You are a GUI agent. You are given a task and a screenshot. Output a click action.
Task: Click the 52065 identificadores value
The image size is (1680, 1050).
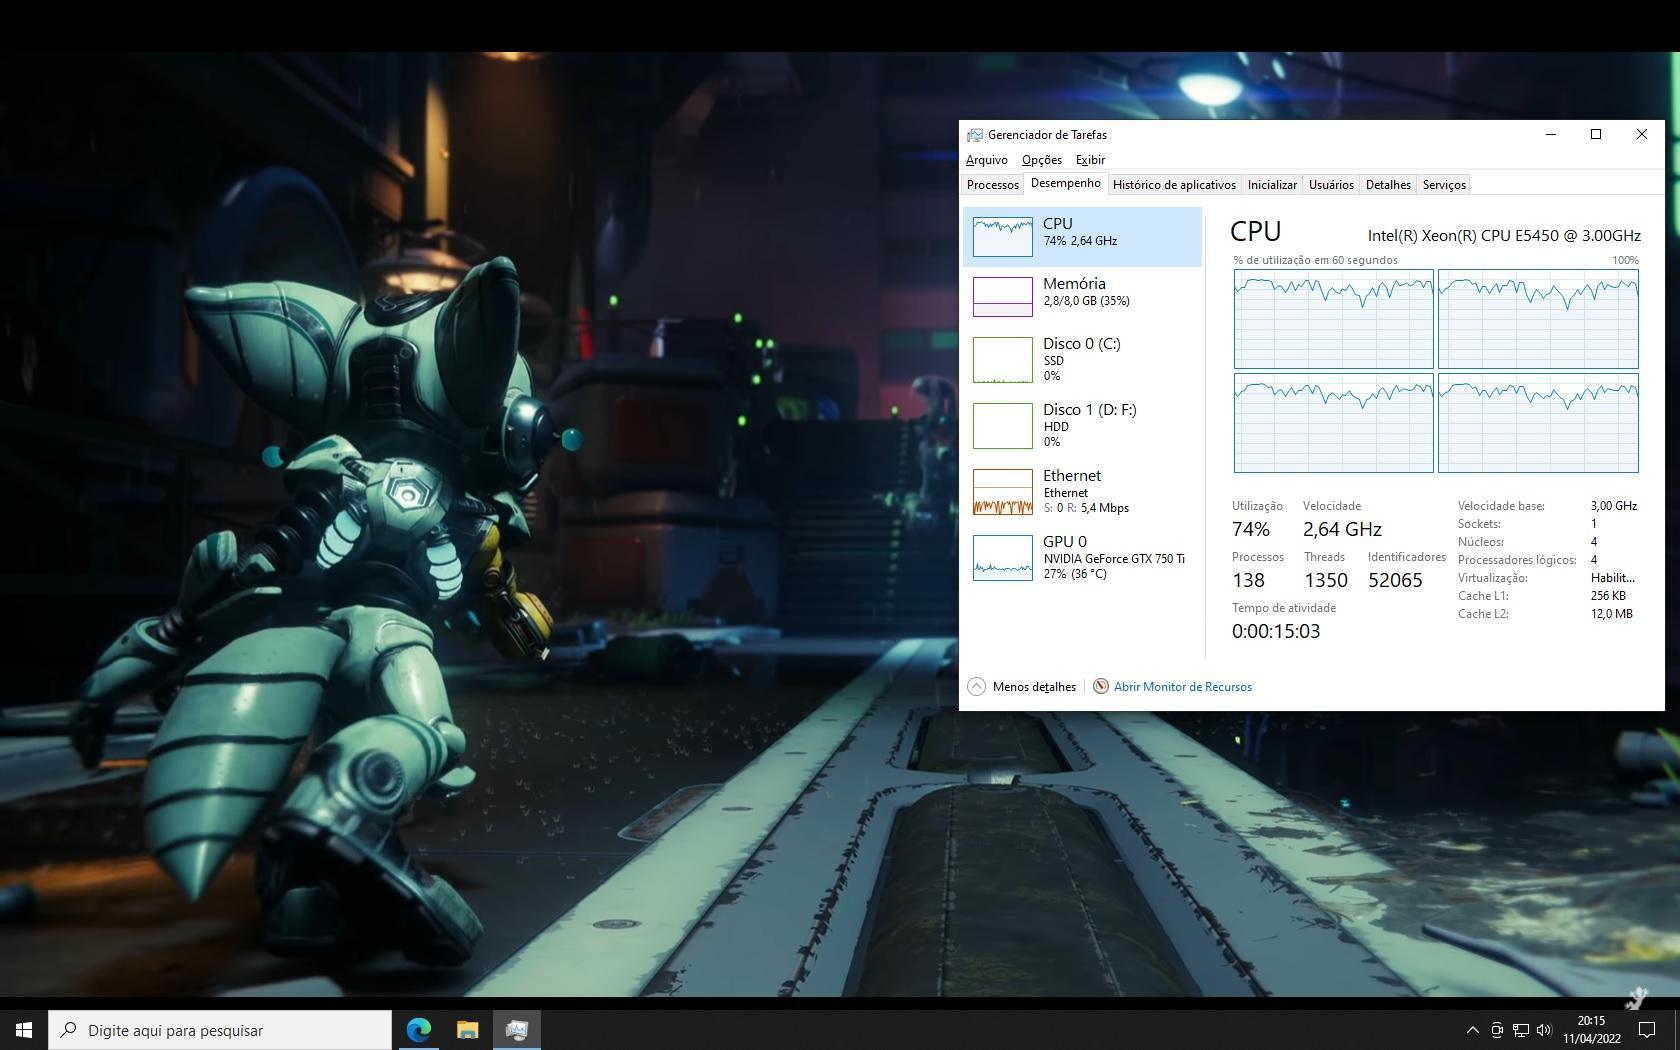1395,580
